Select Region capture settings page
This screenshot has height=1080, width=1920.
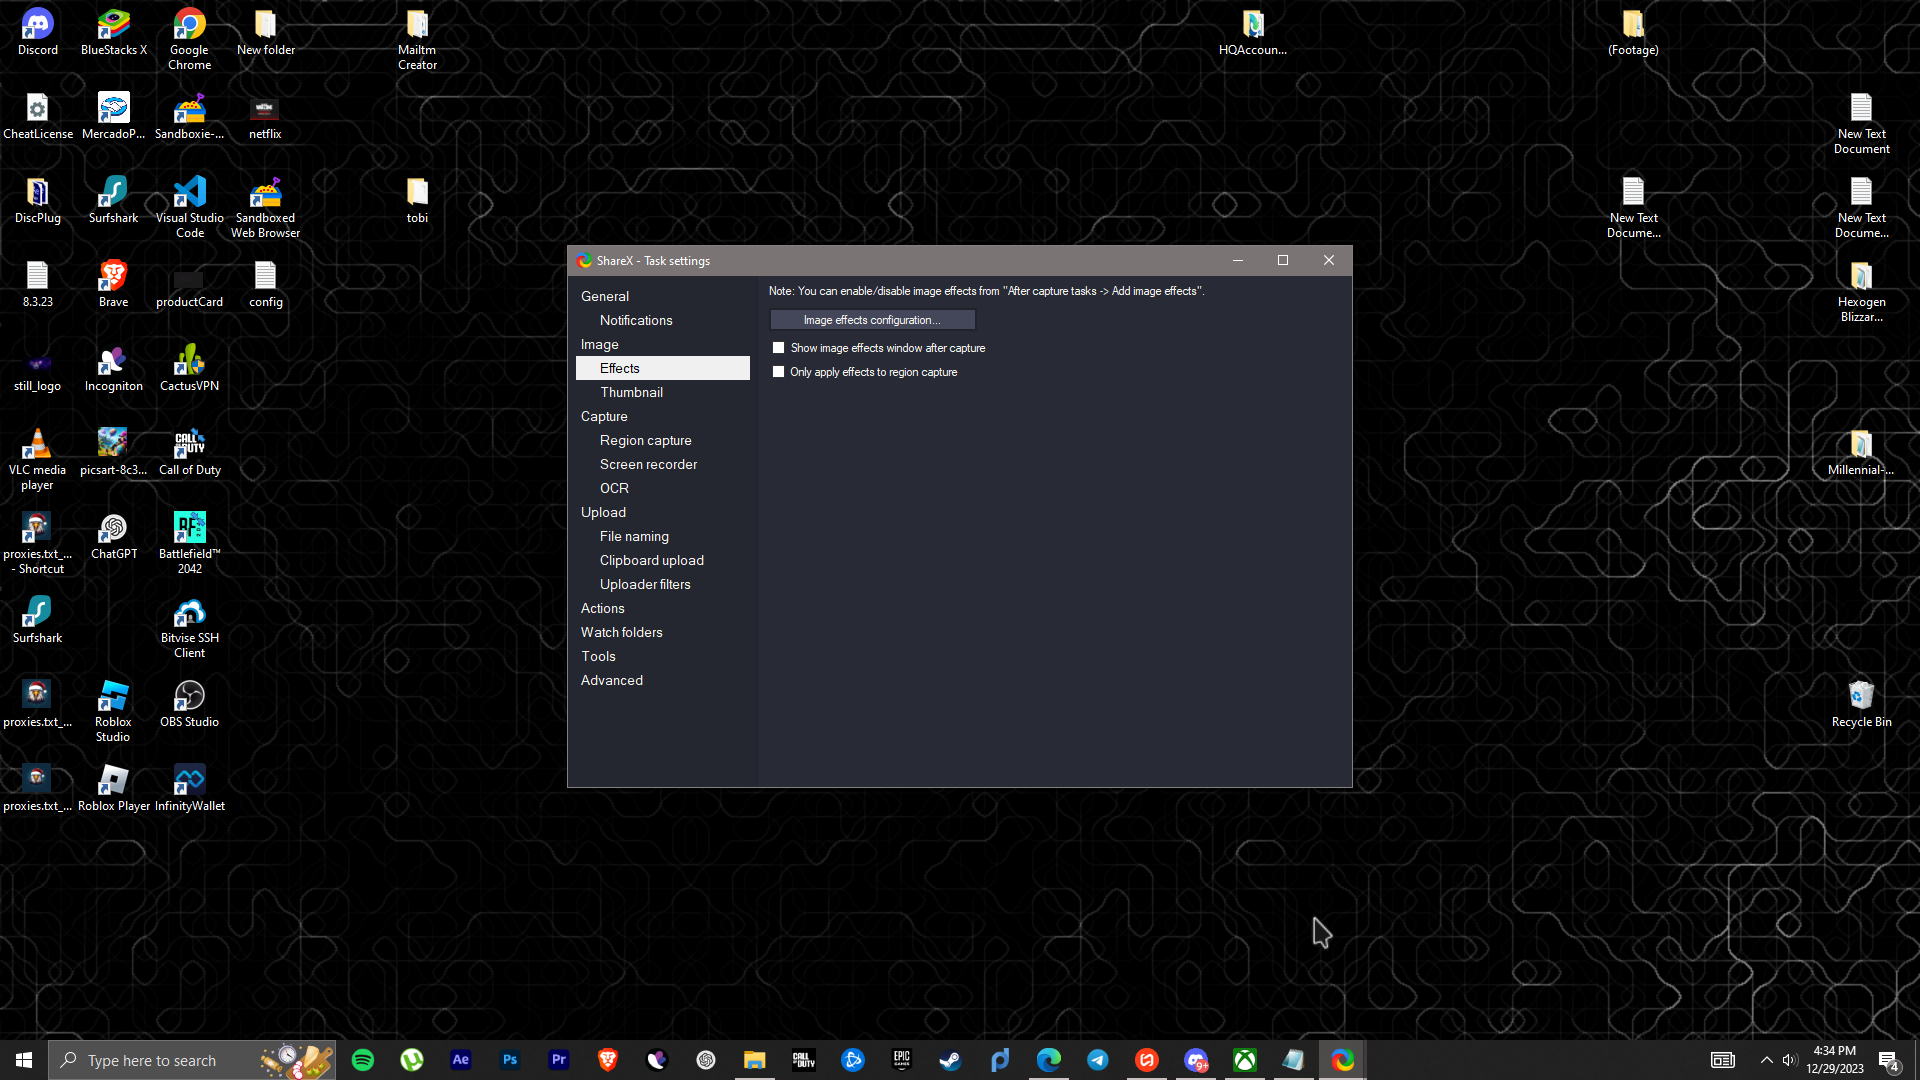click(x=645, y=440)
